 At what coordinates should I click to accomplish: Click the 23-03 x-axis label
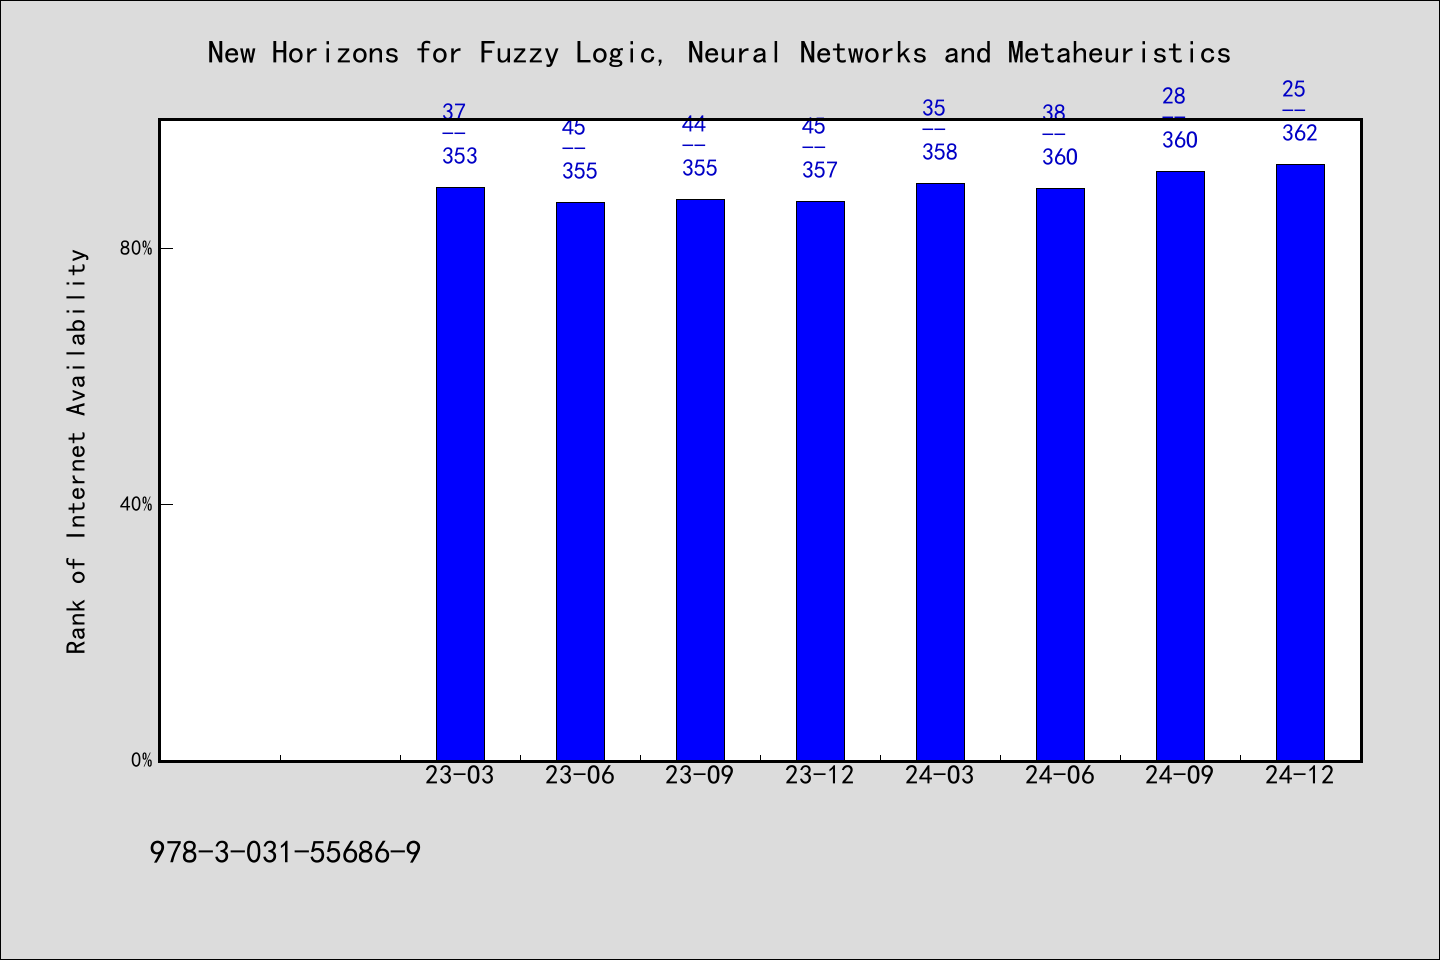[460, 775]
